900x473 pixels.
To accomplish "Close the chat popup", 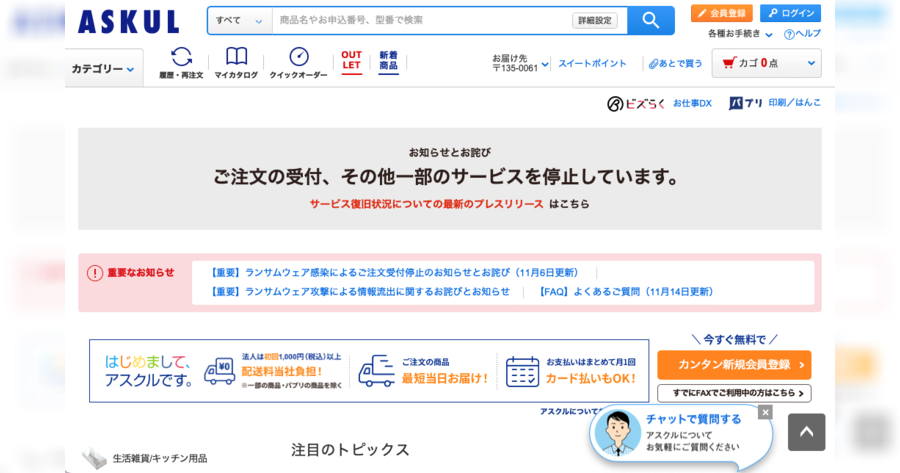I will pos(765,412).
